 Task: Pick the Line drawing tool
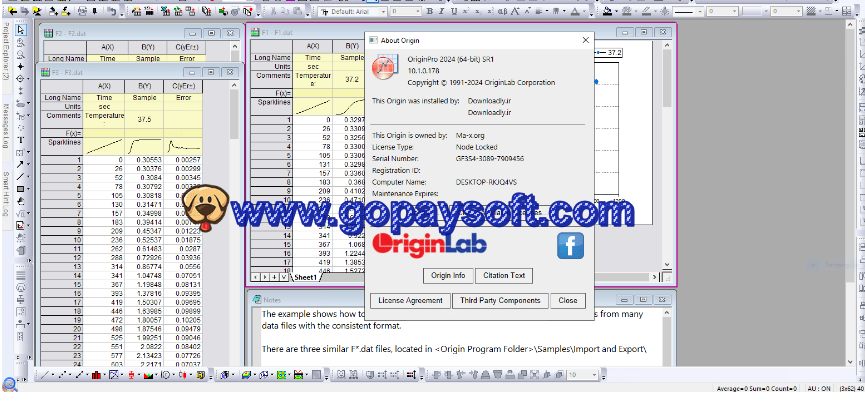click(20, 177)
